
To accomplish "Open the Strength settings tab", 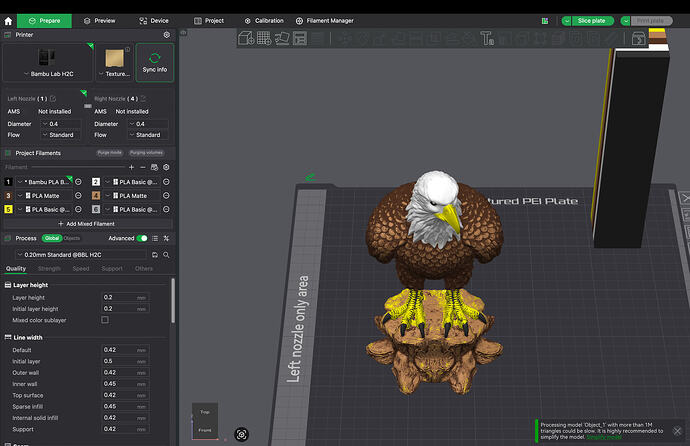I will tap(49, 268).
